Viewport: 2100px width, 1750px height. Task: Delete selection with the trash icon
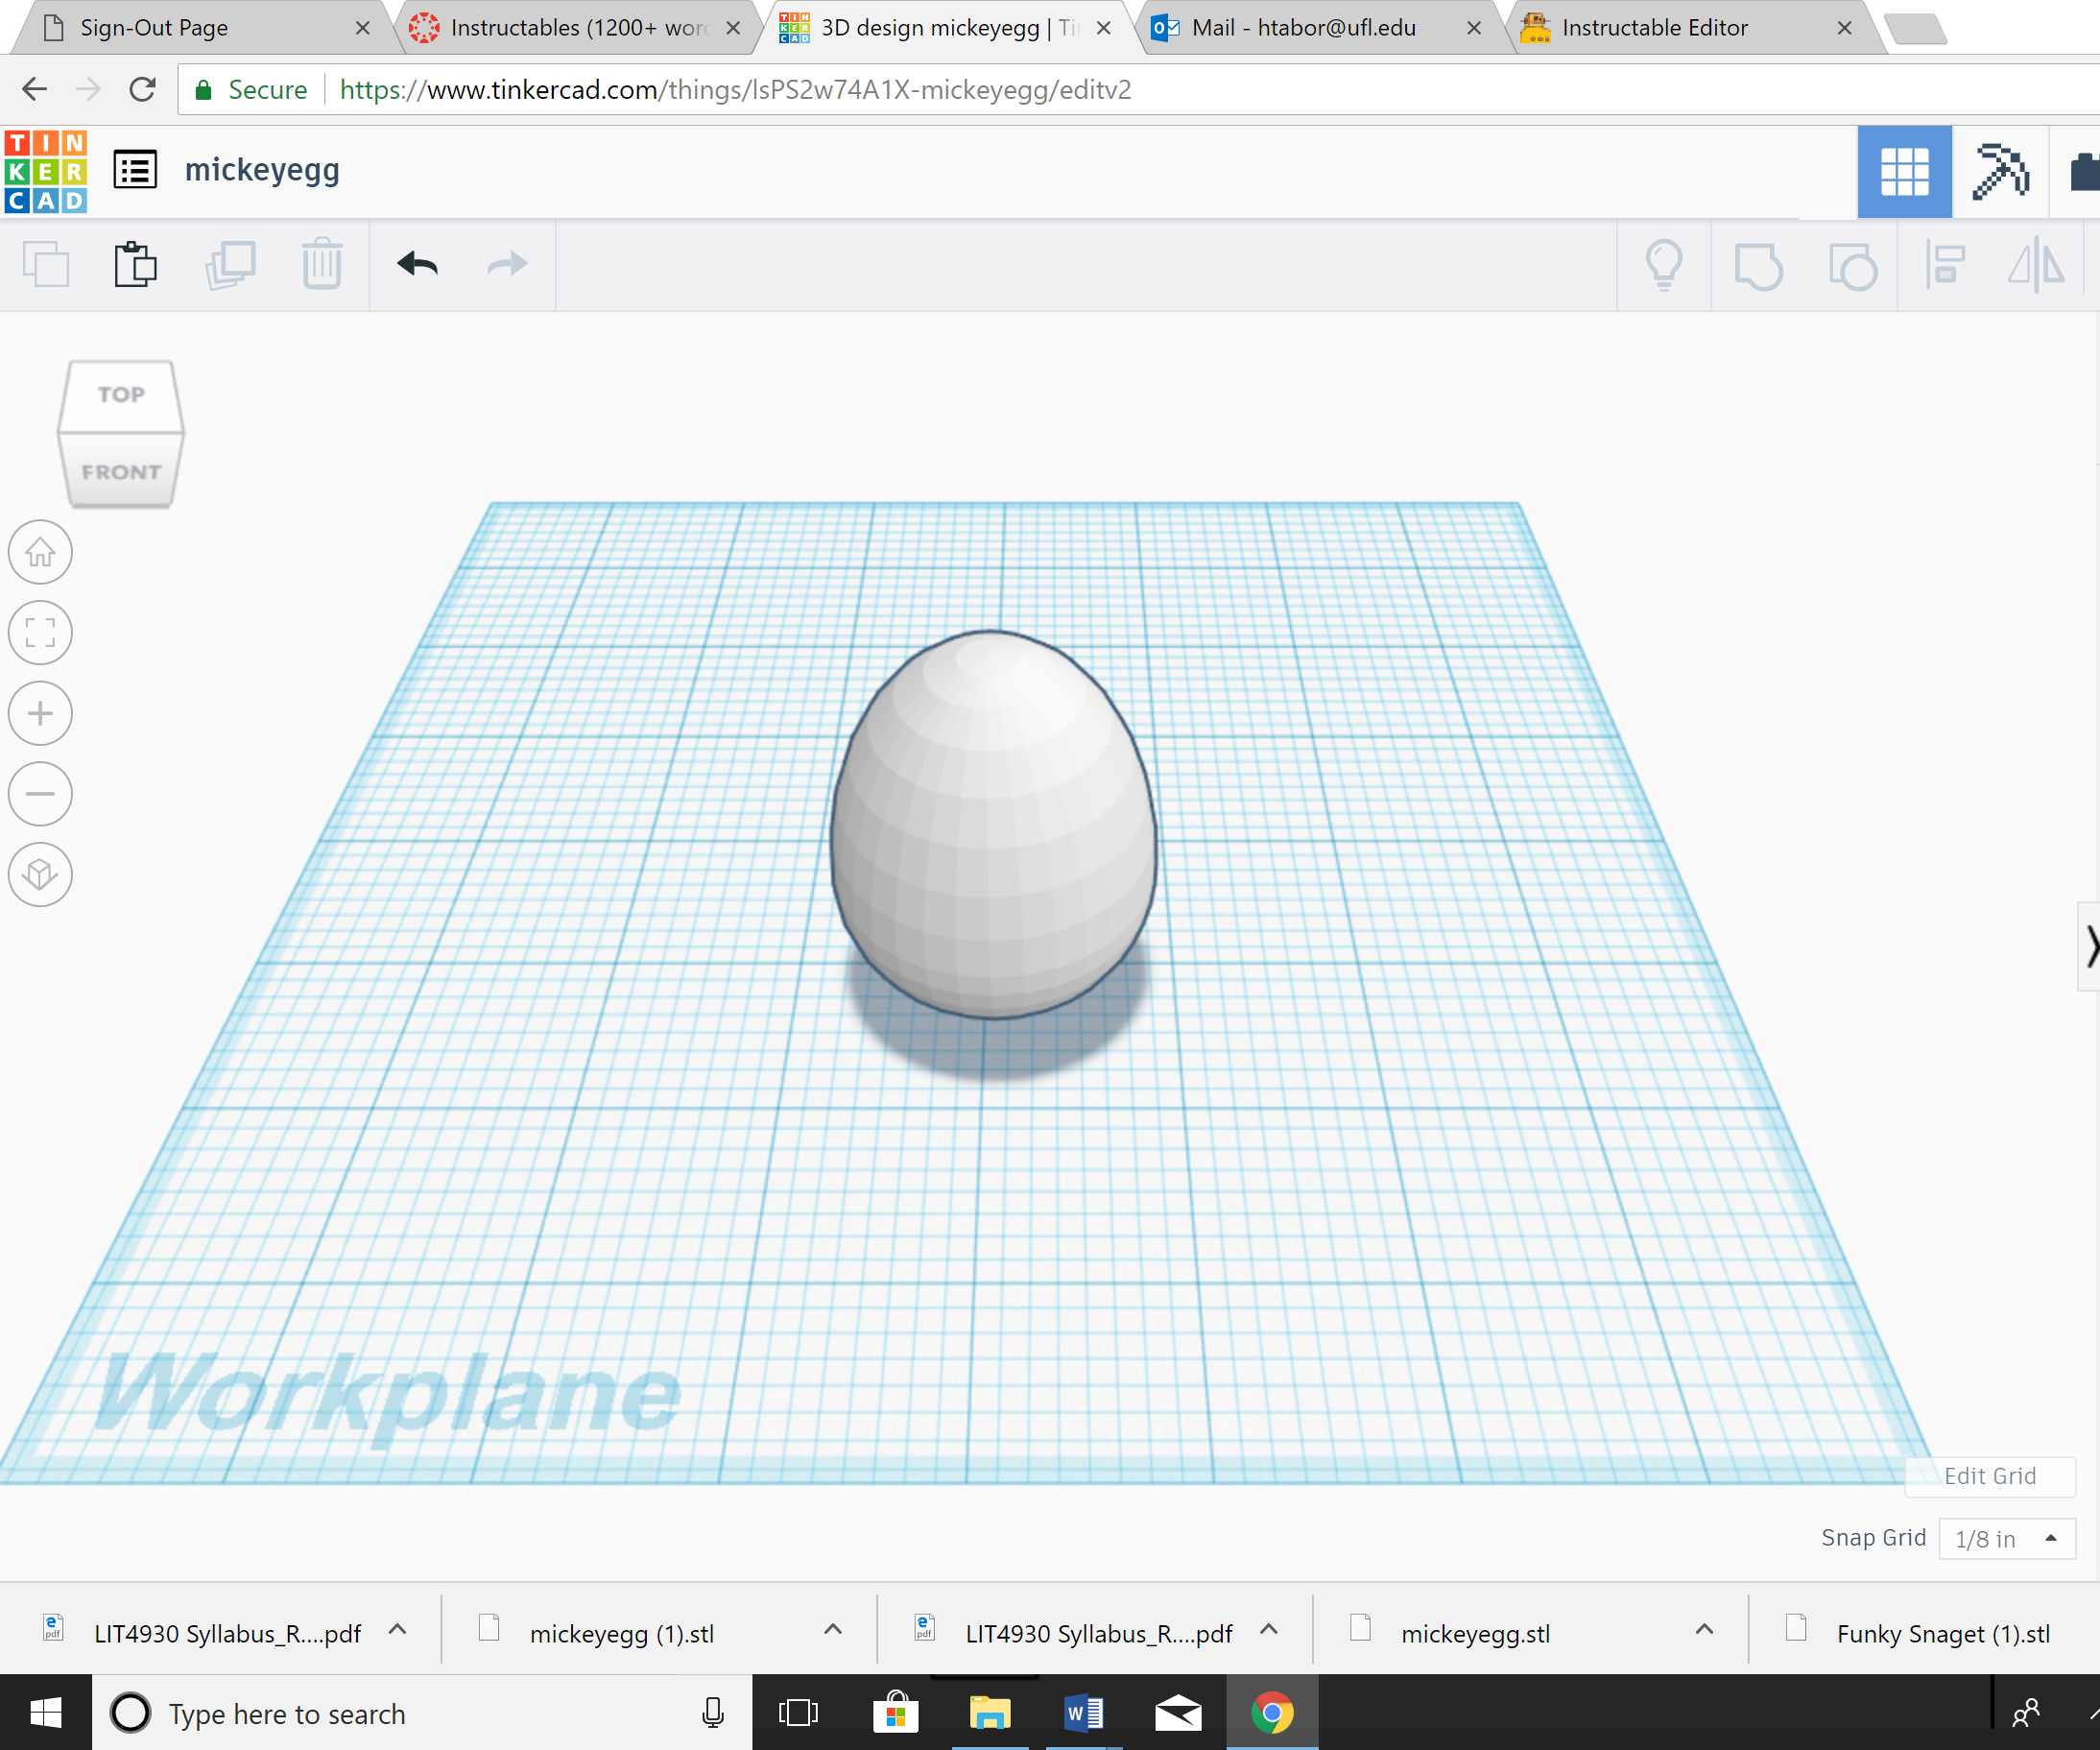pyautogui.click(x=321, y=264)
